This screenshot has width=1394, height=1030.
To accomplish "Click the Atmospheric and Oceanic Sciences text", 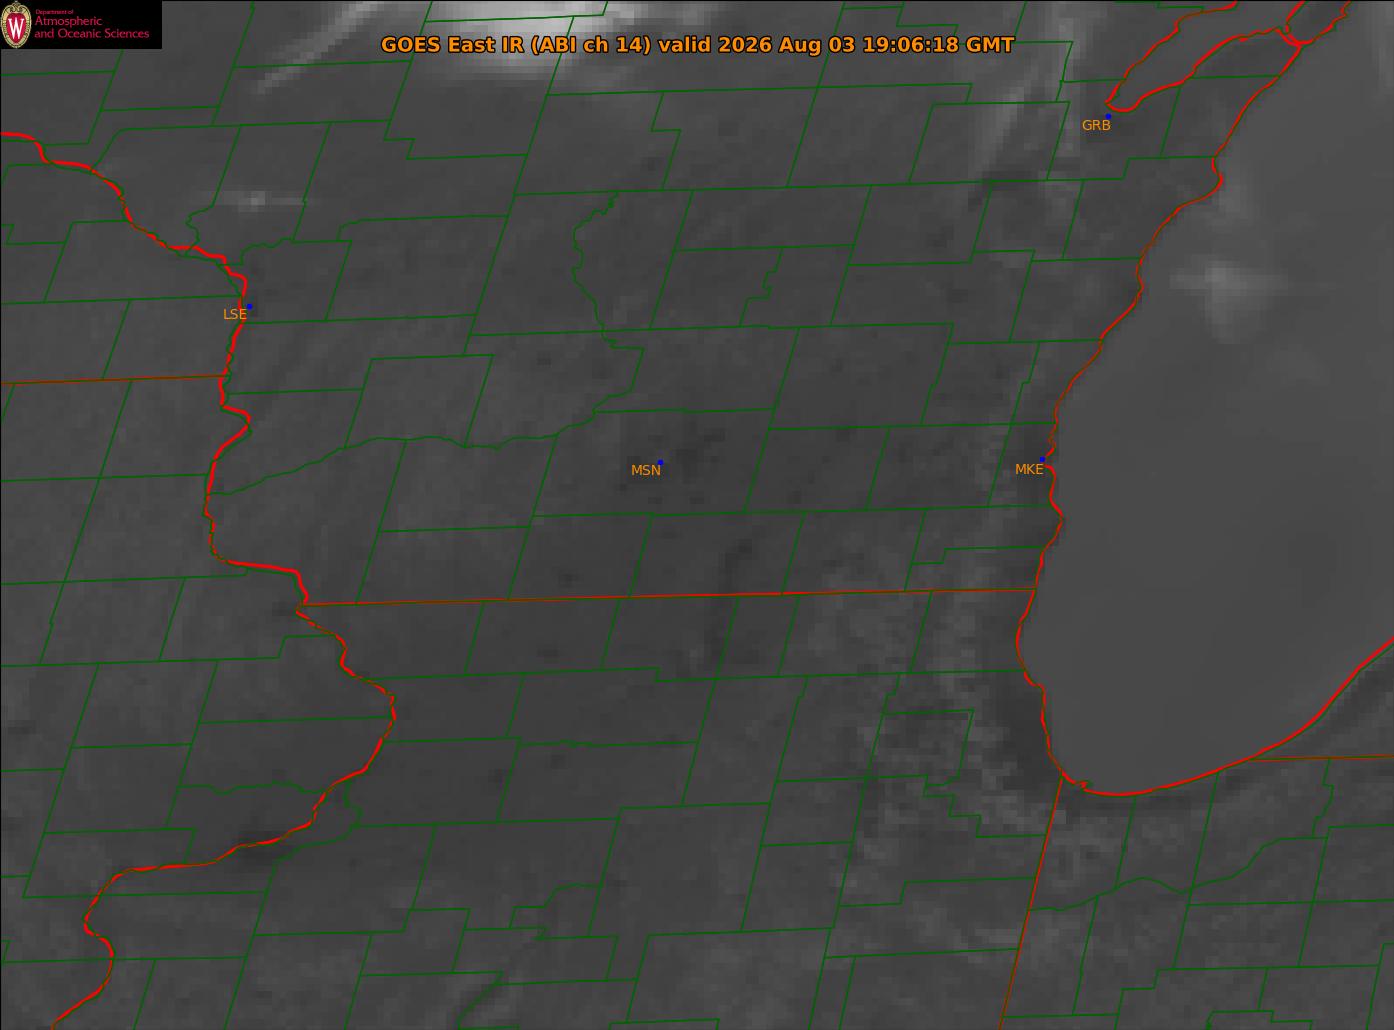I will pos(92,26).
